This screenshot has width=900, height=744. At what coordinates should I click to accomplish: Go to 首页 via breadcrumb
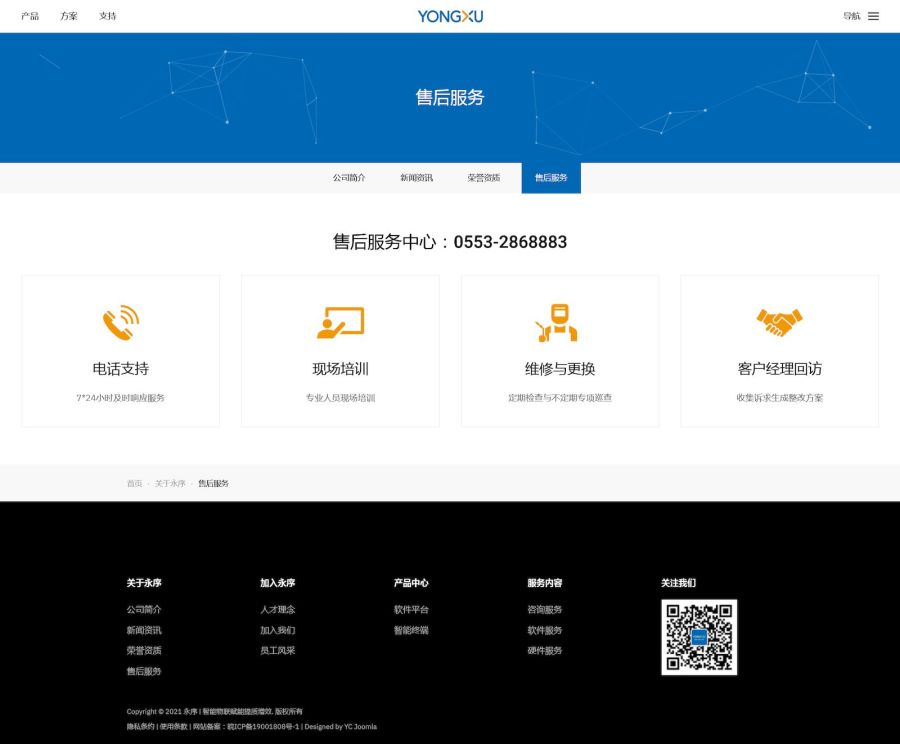[x=134, y=483]
